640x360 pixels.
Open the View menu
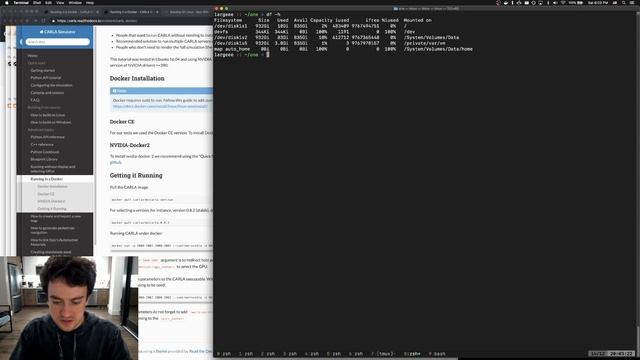pos(60,2)
